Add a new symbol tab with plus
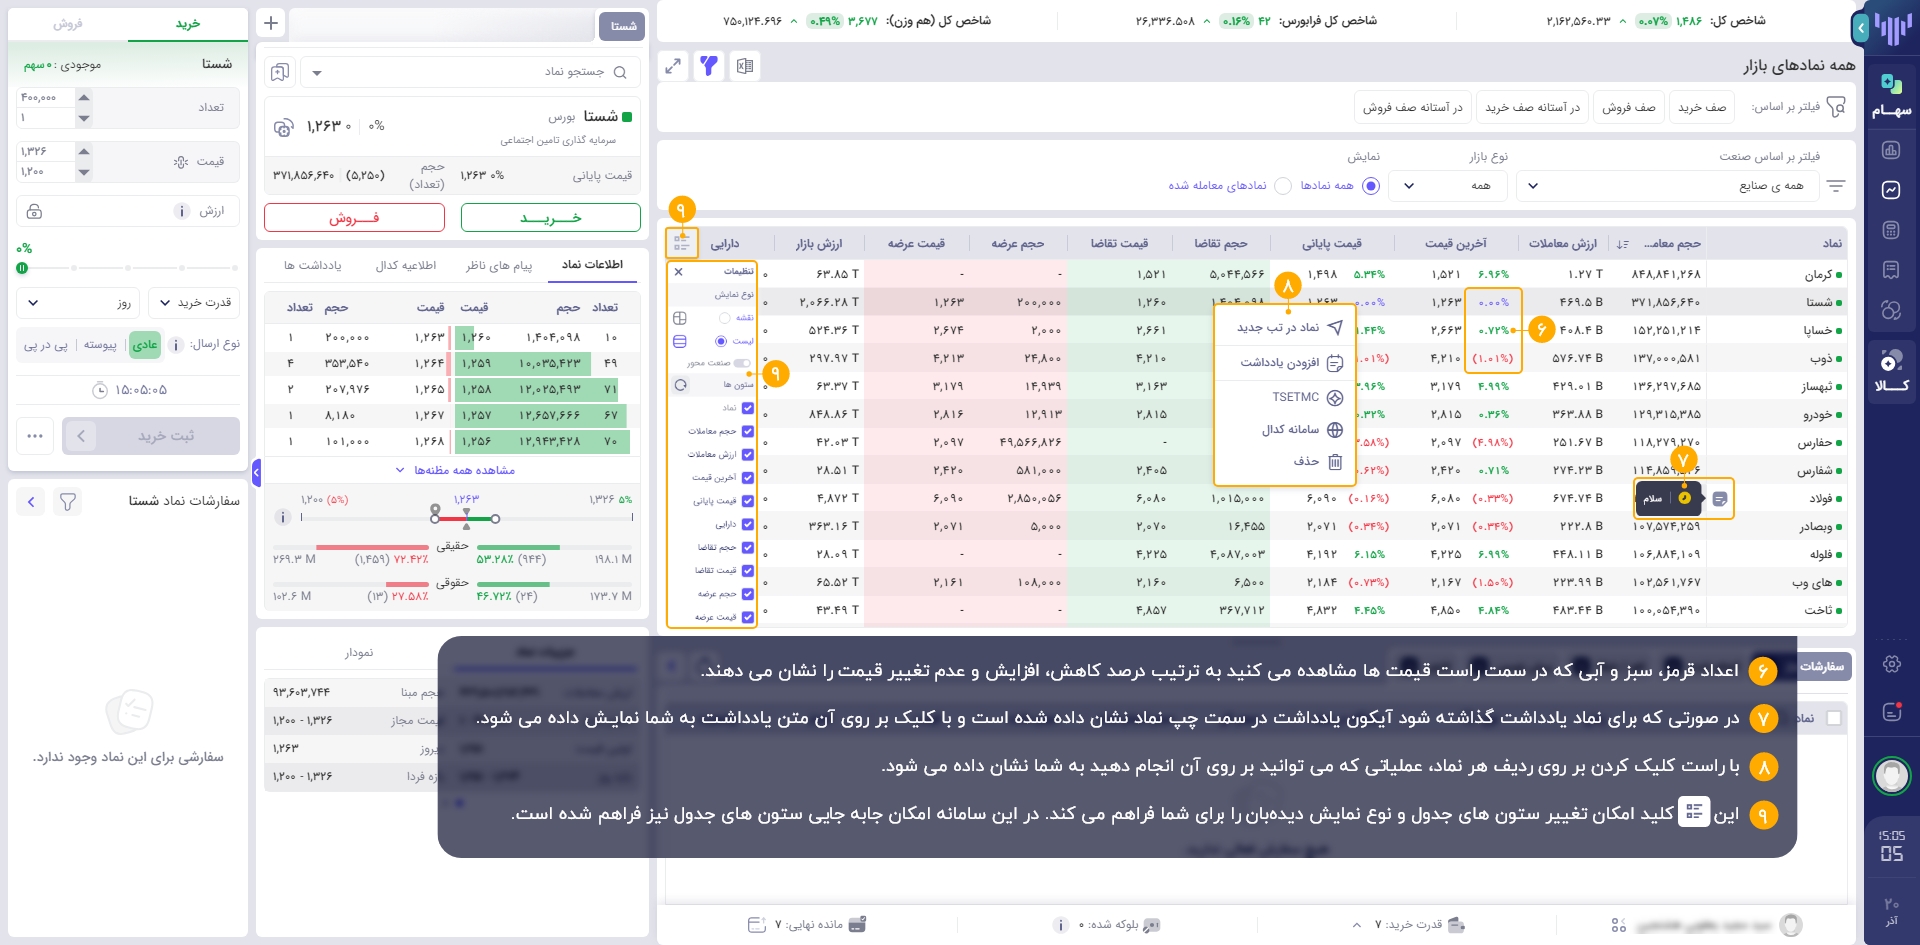The width and height of the screenshot is (1920, 945). click(271, 23)
